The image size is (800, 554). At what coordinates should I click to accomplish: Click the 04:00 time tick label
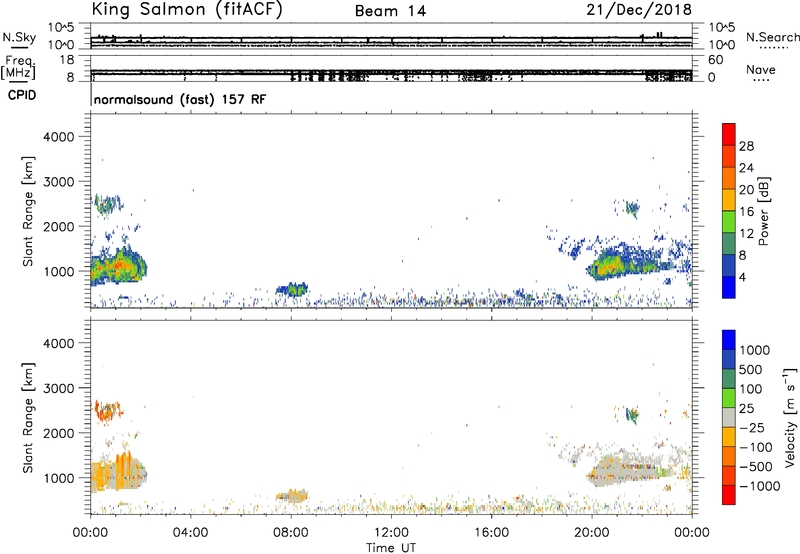pyautogui.click(x=190, y=533)
